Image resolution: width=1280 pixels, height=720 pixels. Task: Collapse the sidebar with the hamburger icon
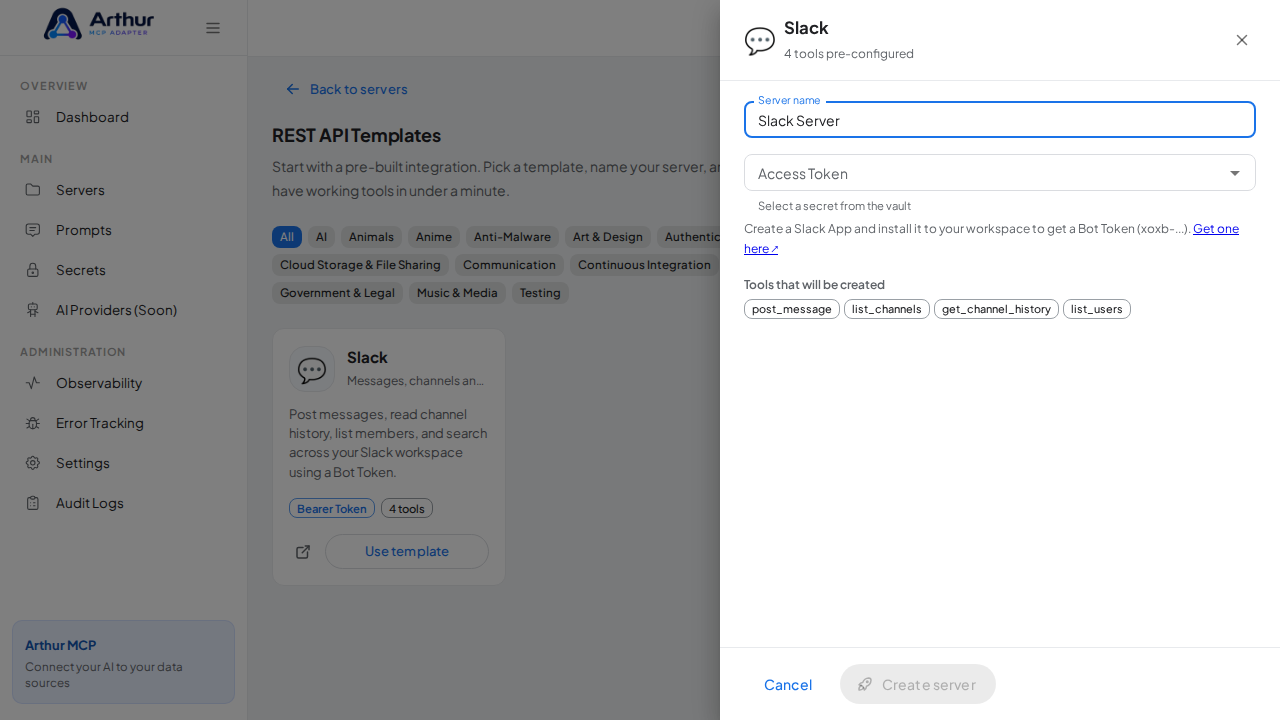[x=213, y=28]
